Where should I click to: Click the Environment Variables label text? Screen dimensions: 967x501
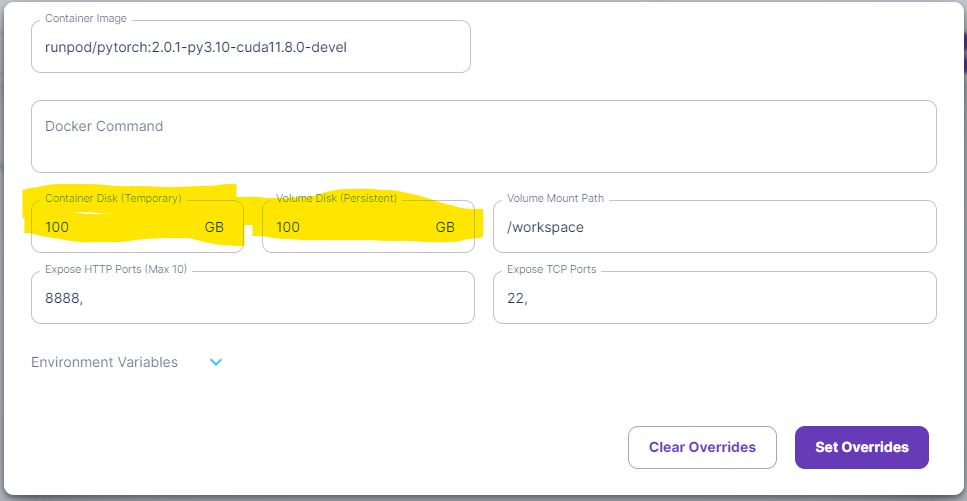[x=104, y=362]
